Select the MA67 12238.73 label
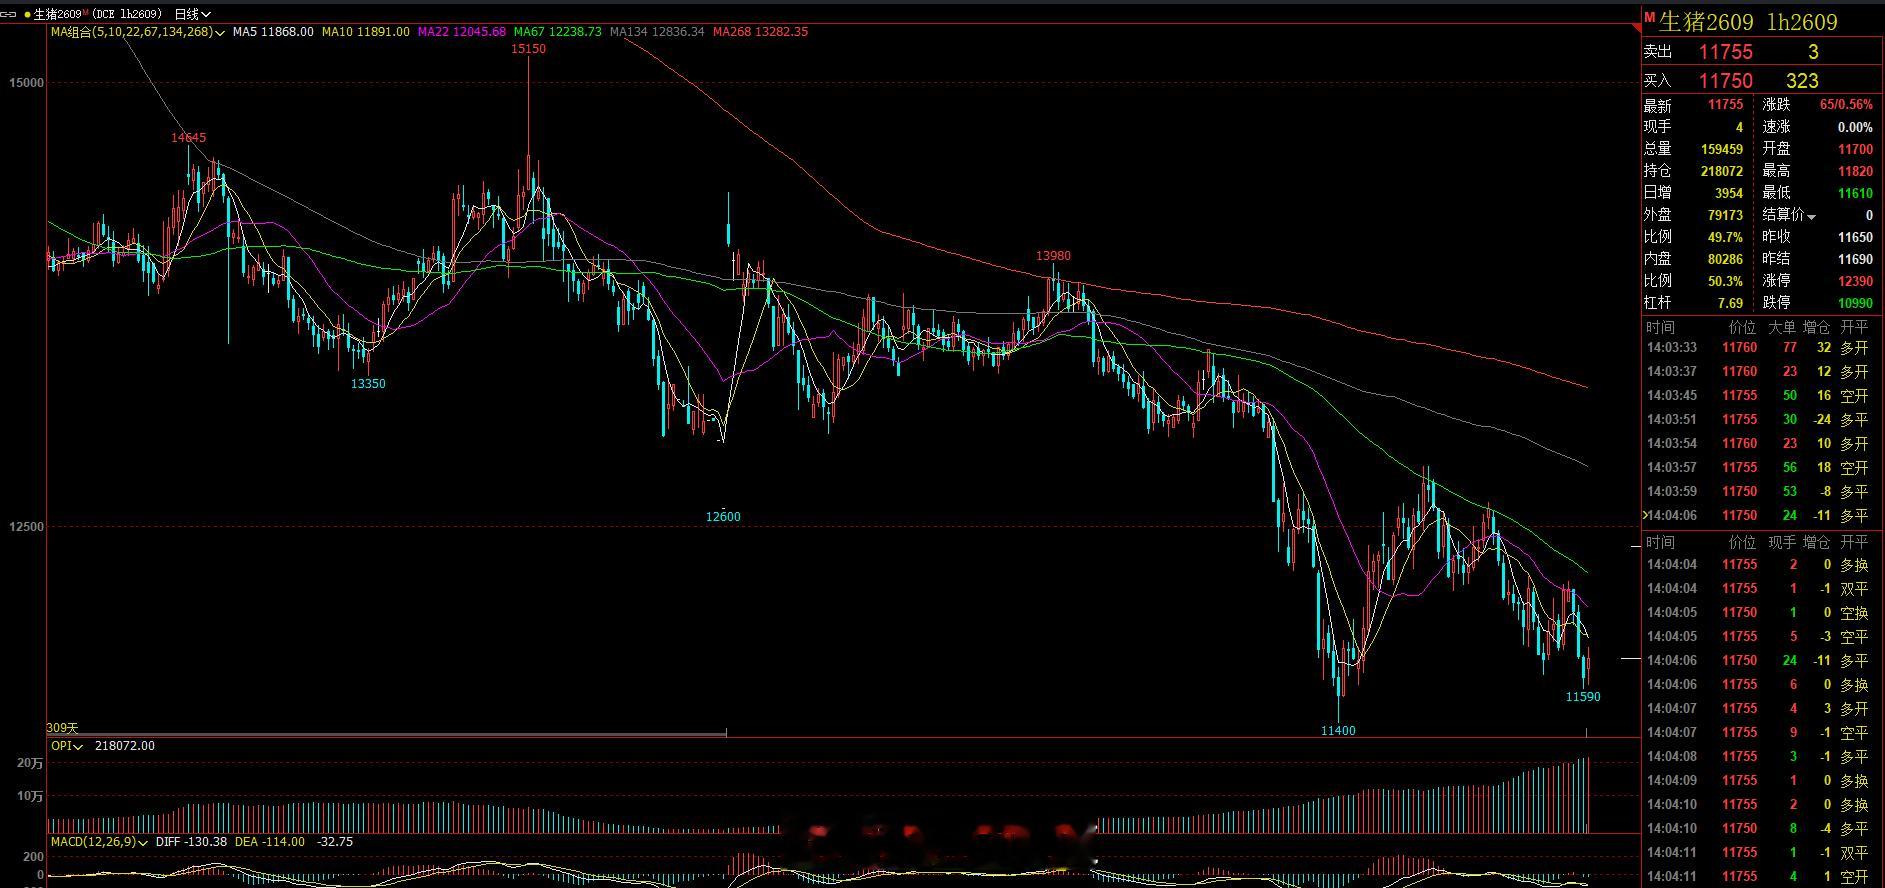The image size is (1885, 888). pos(558,32)
